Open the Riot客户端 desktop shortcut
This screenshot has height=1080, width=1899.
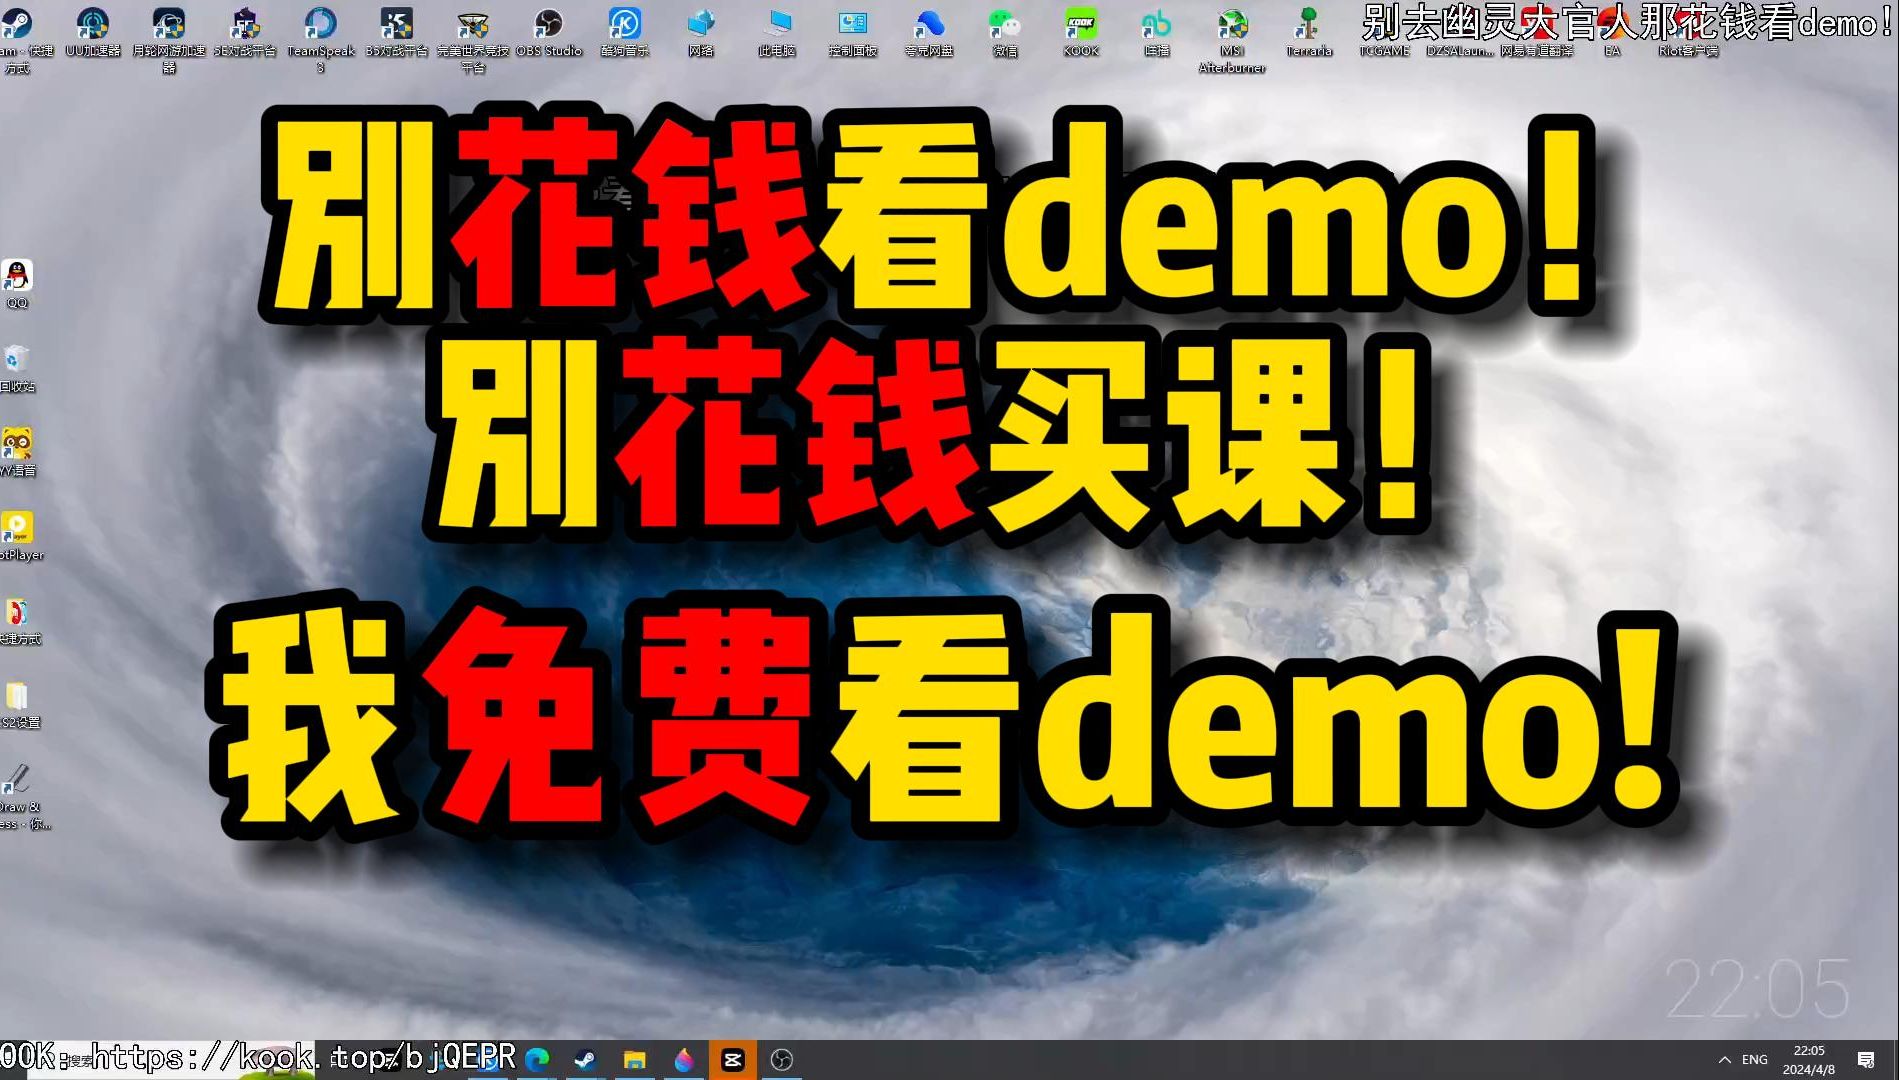1689,31
